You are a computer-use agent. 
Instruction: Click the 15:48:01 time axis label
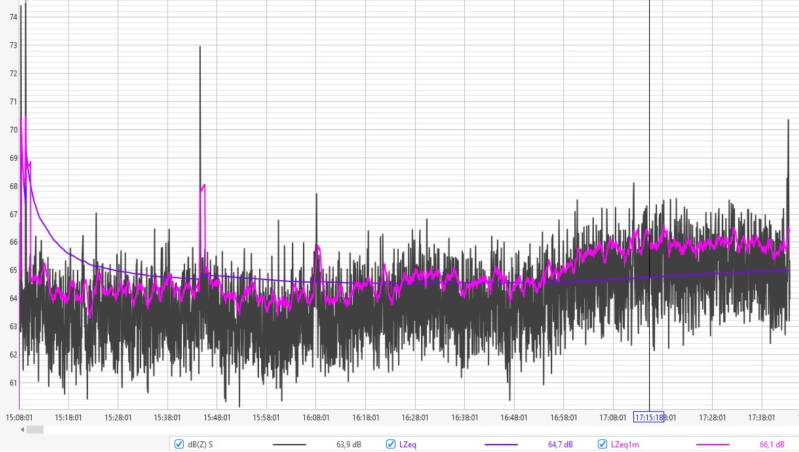tap(217, 417)
